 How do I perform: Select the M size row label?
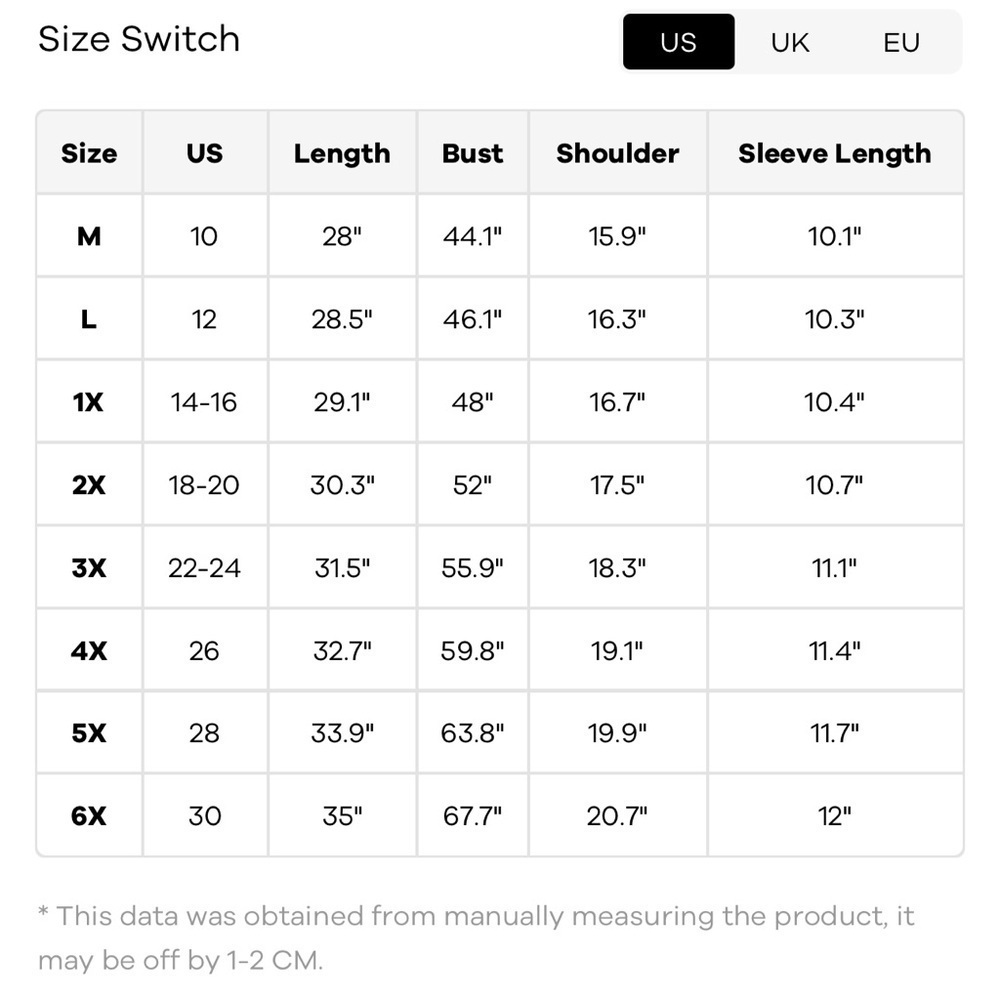(89, 236)
